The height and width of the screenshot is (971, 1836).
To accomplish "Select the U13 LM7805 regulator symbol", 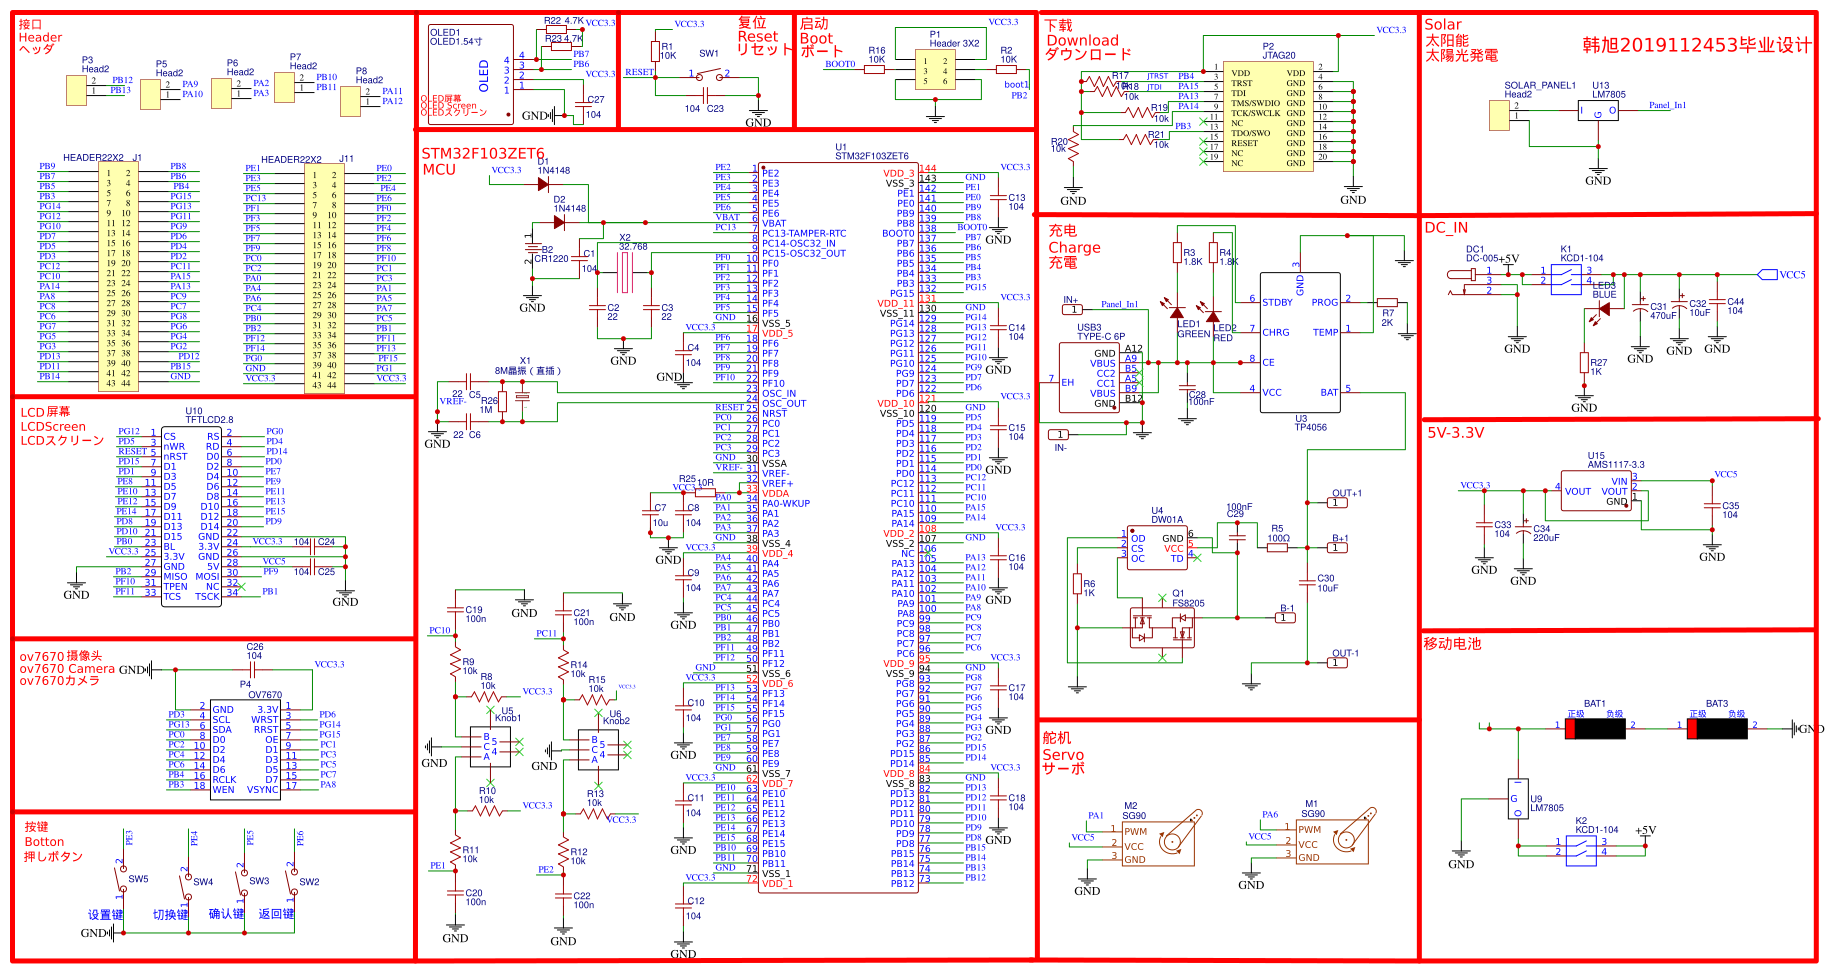I will [x=1599, y=111].
